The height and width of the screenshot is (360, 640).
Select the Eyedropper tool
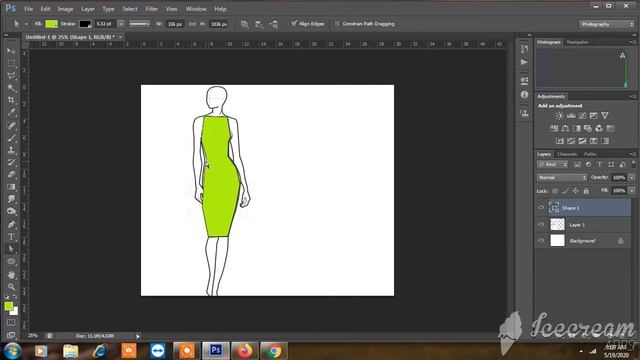tap(11, 112)
